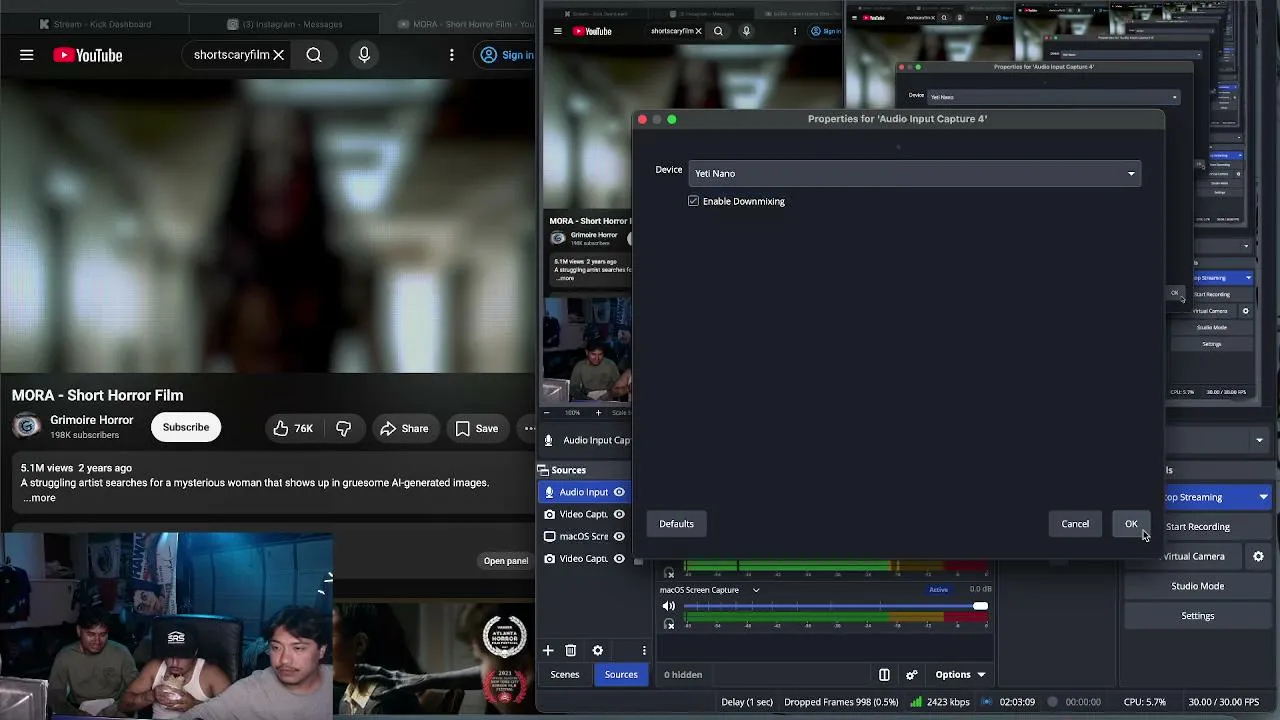Click the macOS Screen Capture volume slider
This screenshot has width=1280, height=720.
835,606
